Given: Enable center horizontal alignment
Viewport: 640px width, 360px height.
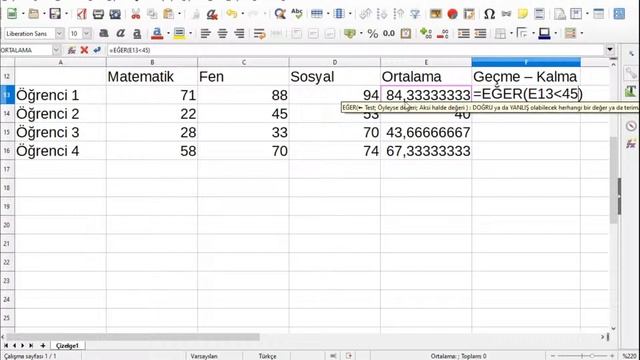Looking at the screenshot, I should [x=222, y=33].
